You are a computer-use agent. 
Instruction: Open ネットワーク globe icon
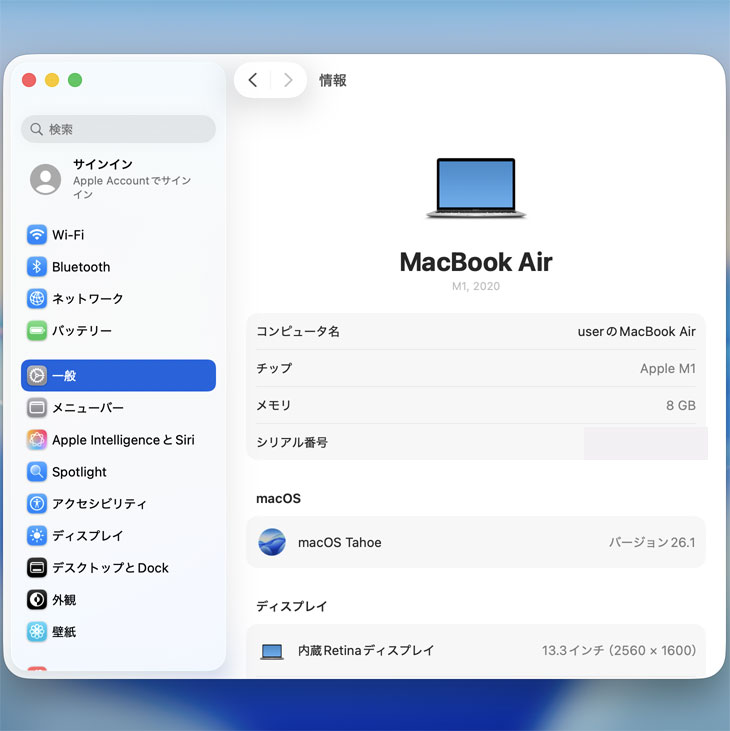[x=37, y=299]
